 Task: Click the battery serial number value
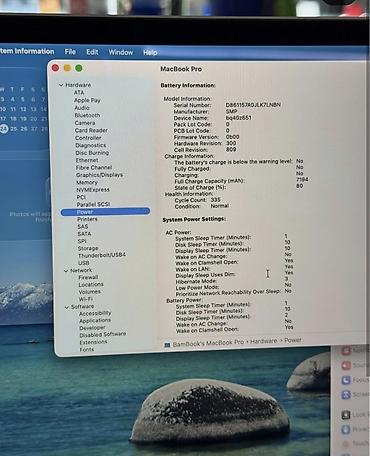[x=253, y=105]
